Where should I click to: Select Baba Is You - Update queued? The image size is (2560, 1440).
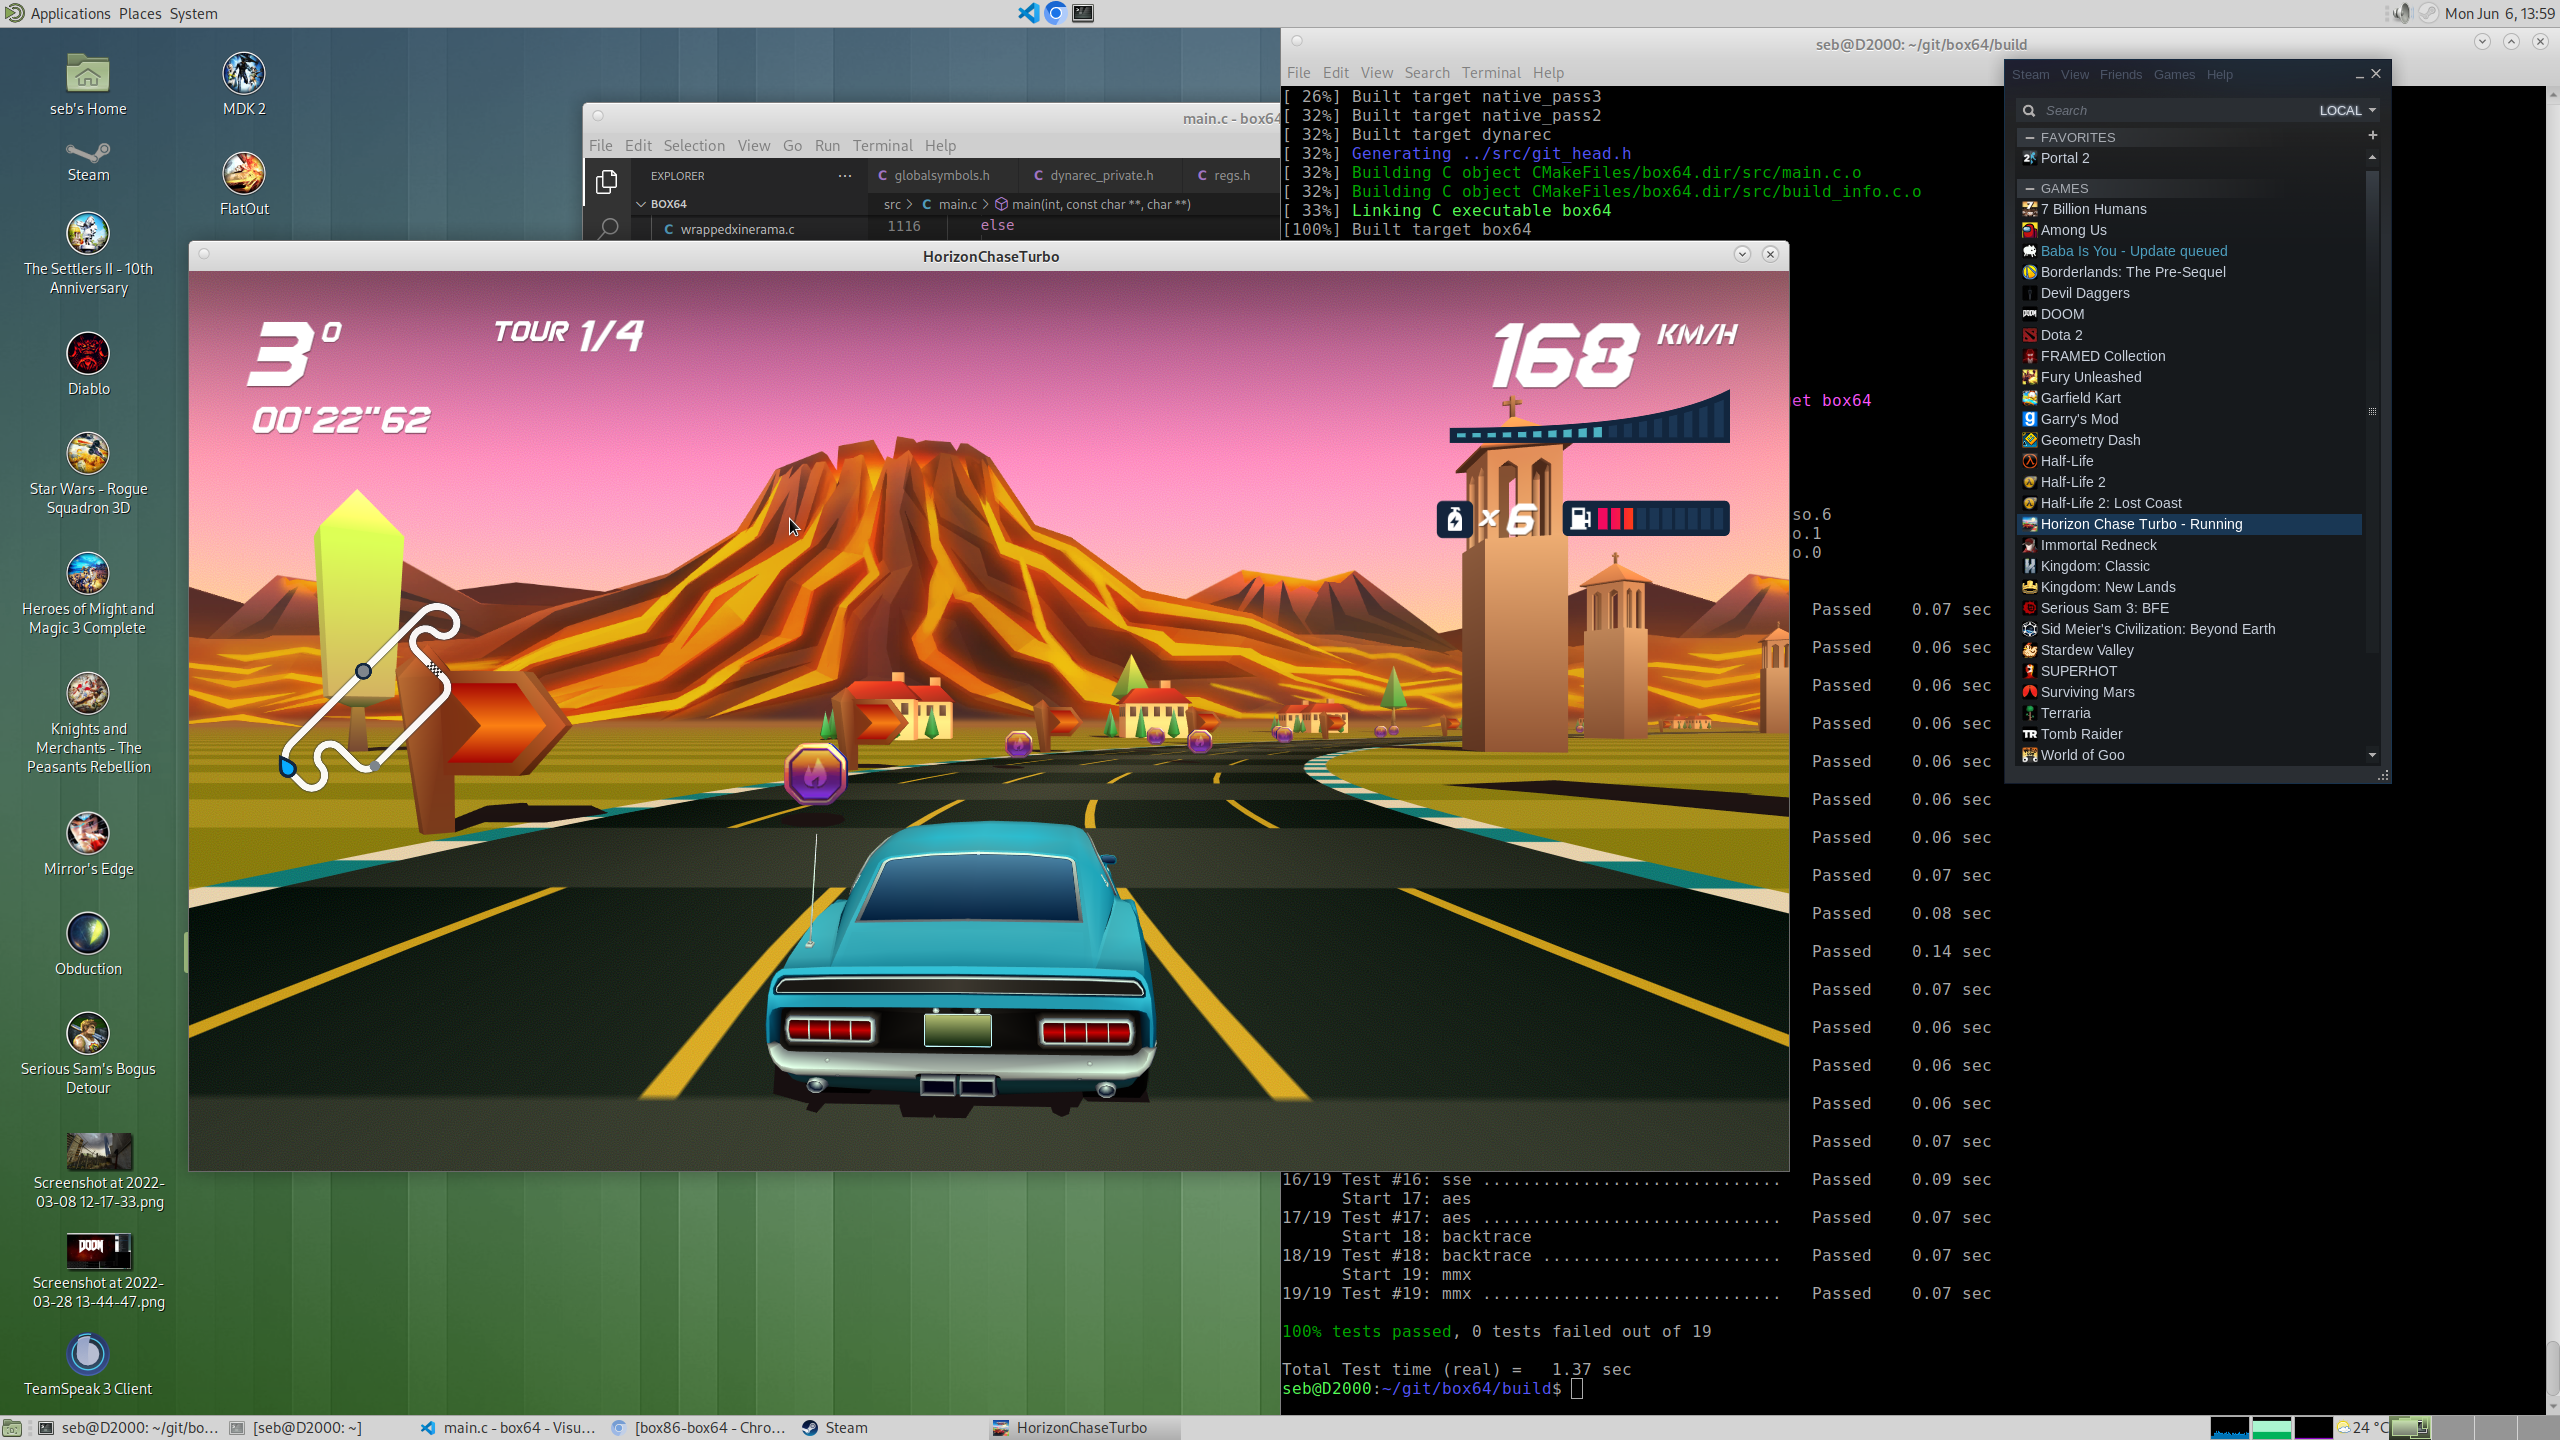click(x=2190, y=251)
